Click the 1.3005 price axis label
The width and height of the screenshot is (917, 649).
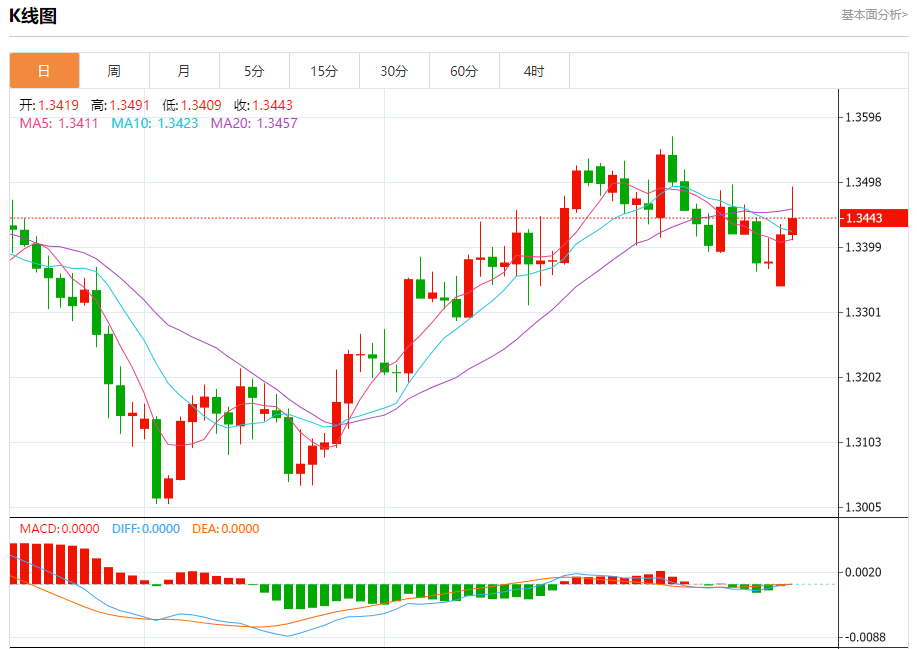coord(863,507)
